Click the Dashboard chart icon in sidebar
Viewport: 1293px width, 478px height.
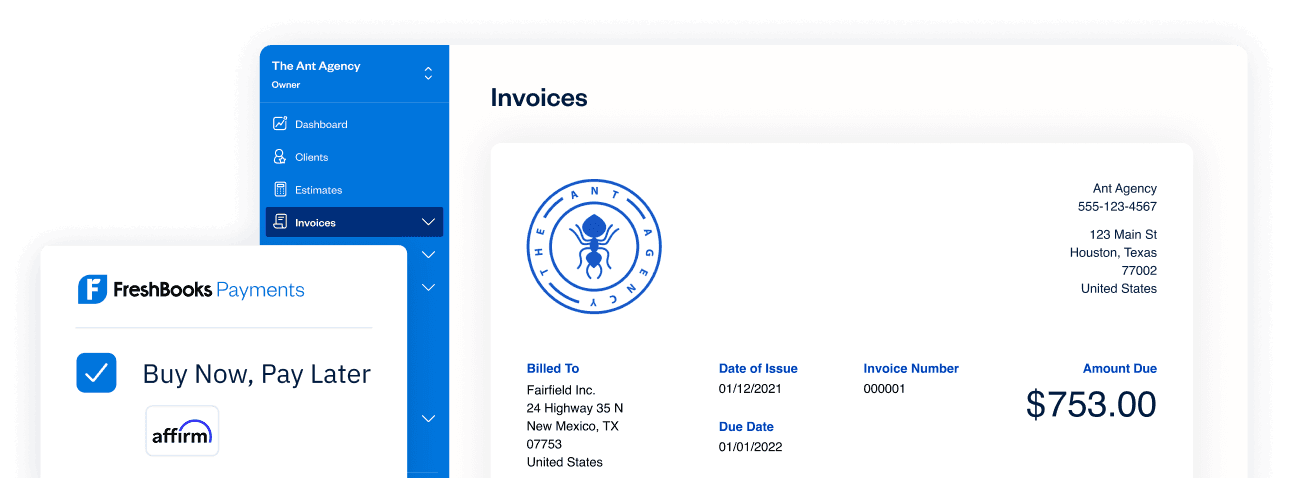click(x=280, y=124)
